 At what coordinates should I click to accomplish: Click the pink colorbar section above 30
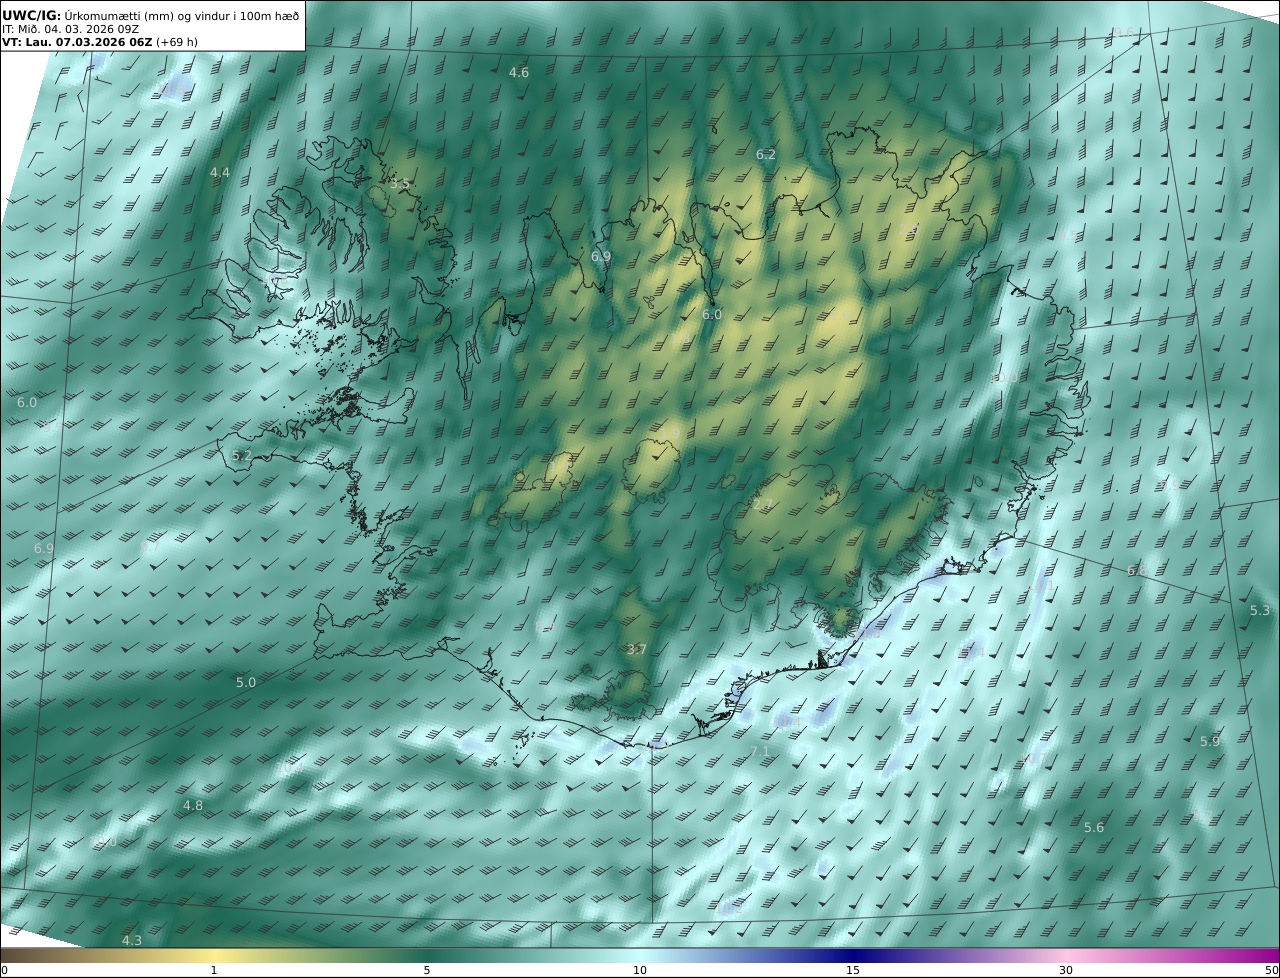[1066, 955]
